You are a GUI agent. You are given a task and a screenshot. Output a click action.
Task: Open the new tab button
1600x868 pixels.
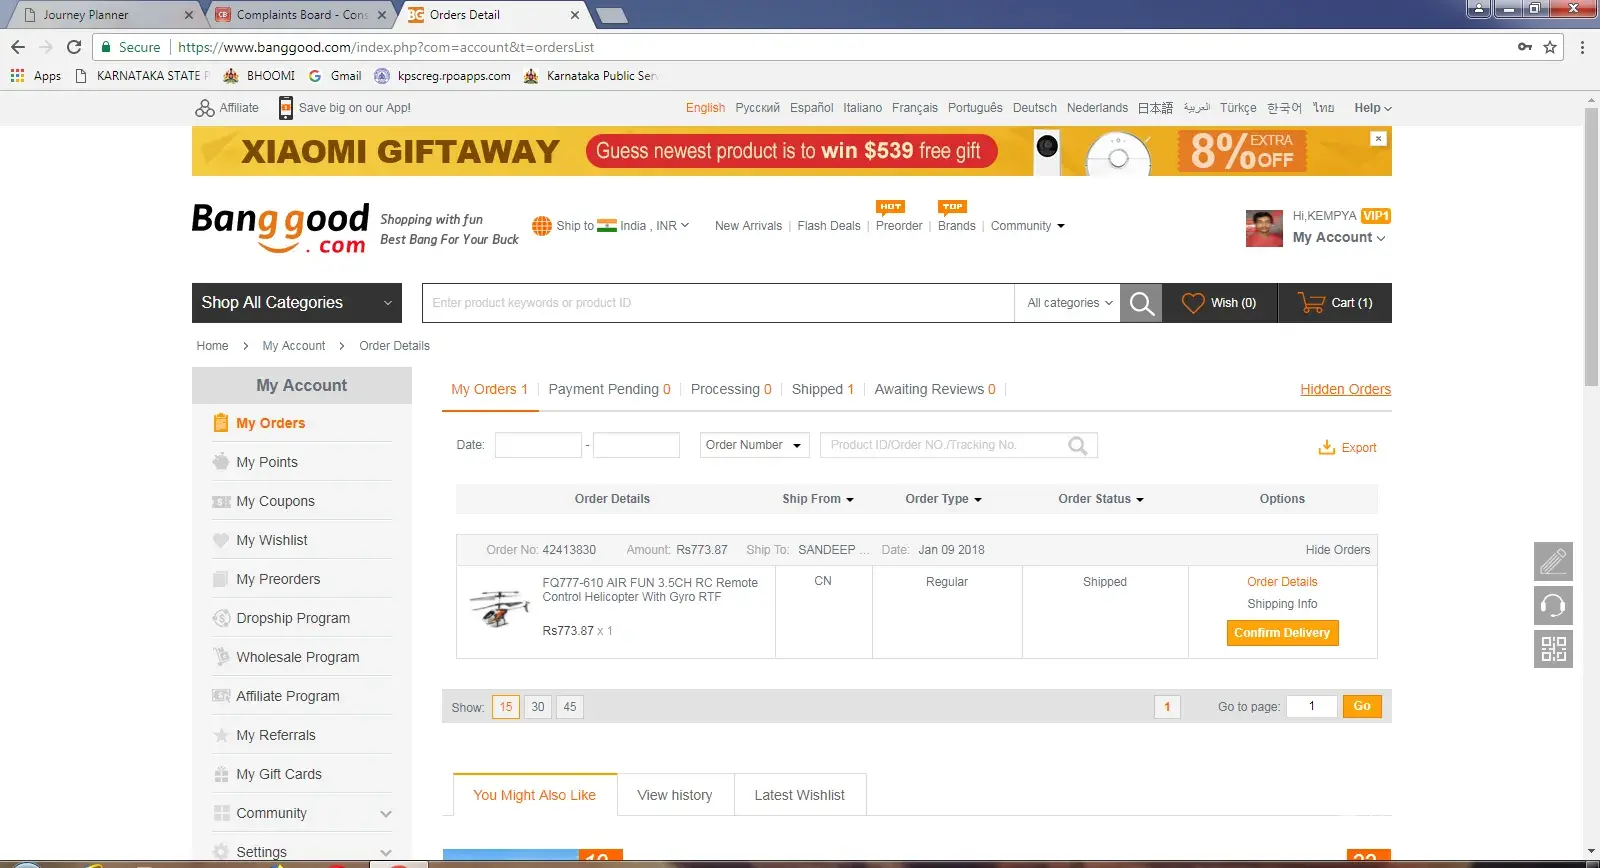pyautogui.click(x=611, y=15)
